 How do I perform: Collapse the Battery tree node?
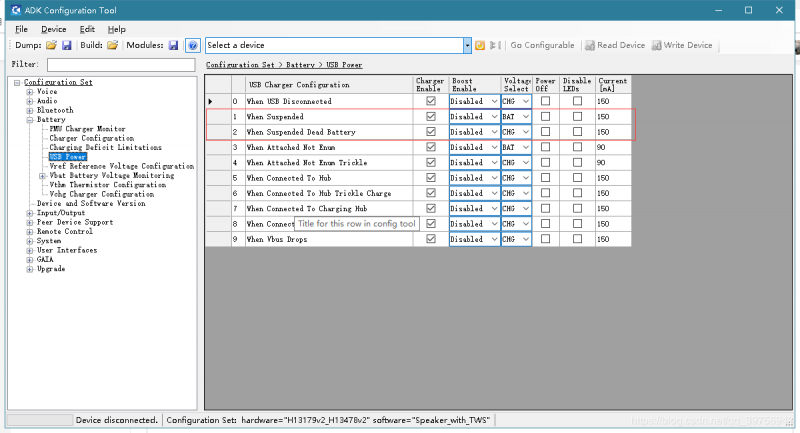(30, 120)
